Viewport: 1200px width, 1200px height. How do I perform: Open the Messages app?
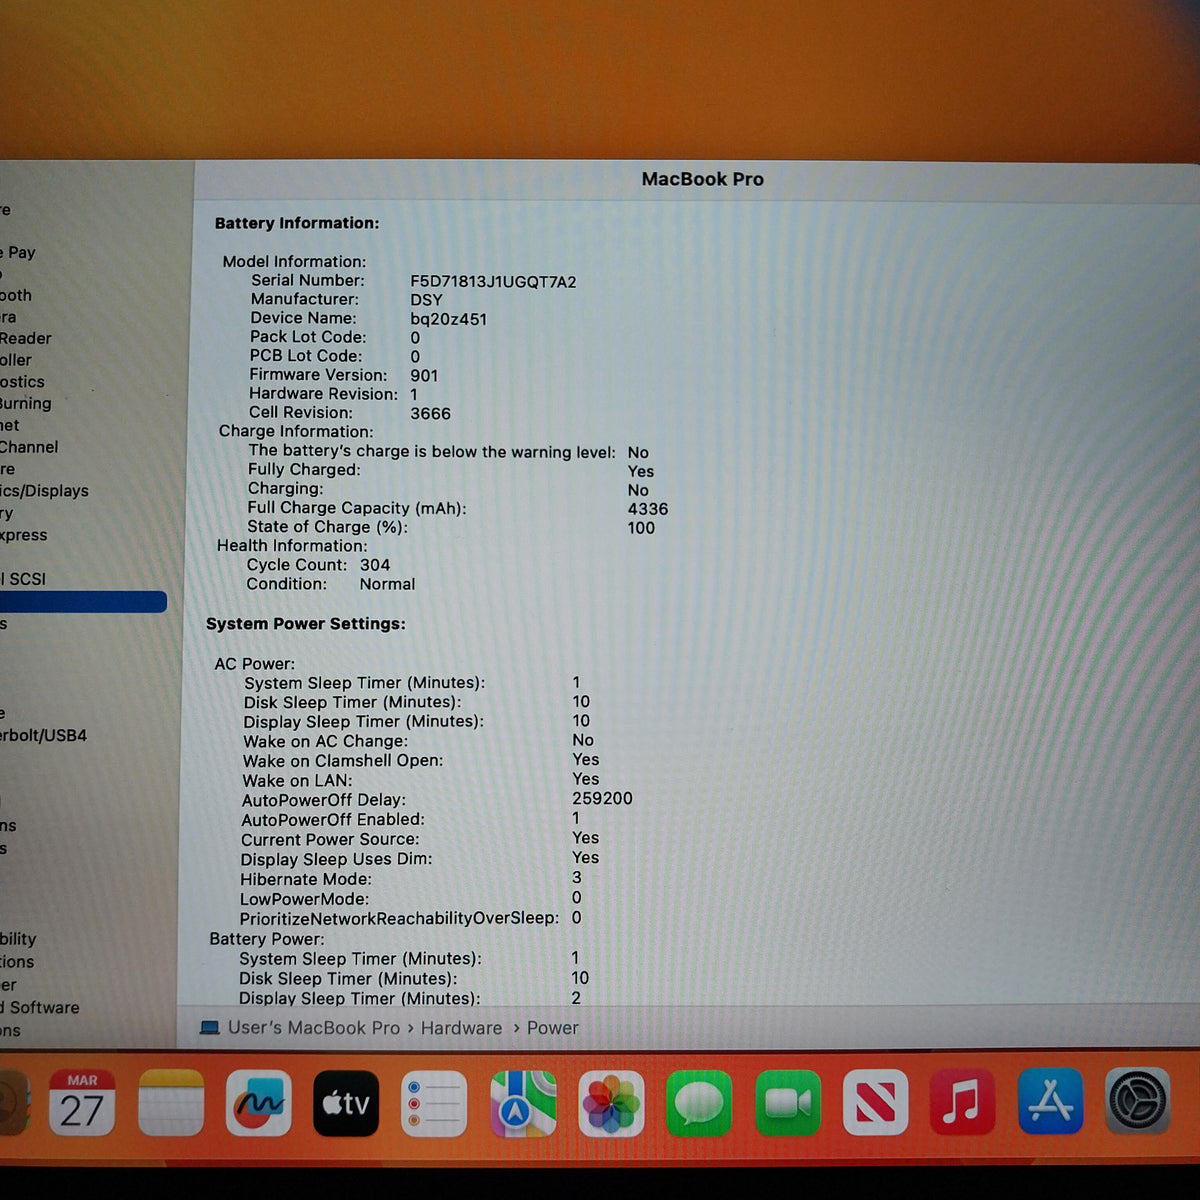(699, 1103)
